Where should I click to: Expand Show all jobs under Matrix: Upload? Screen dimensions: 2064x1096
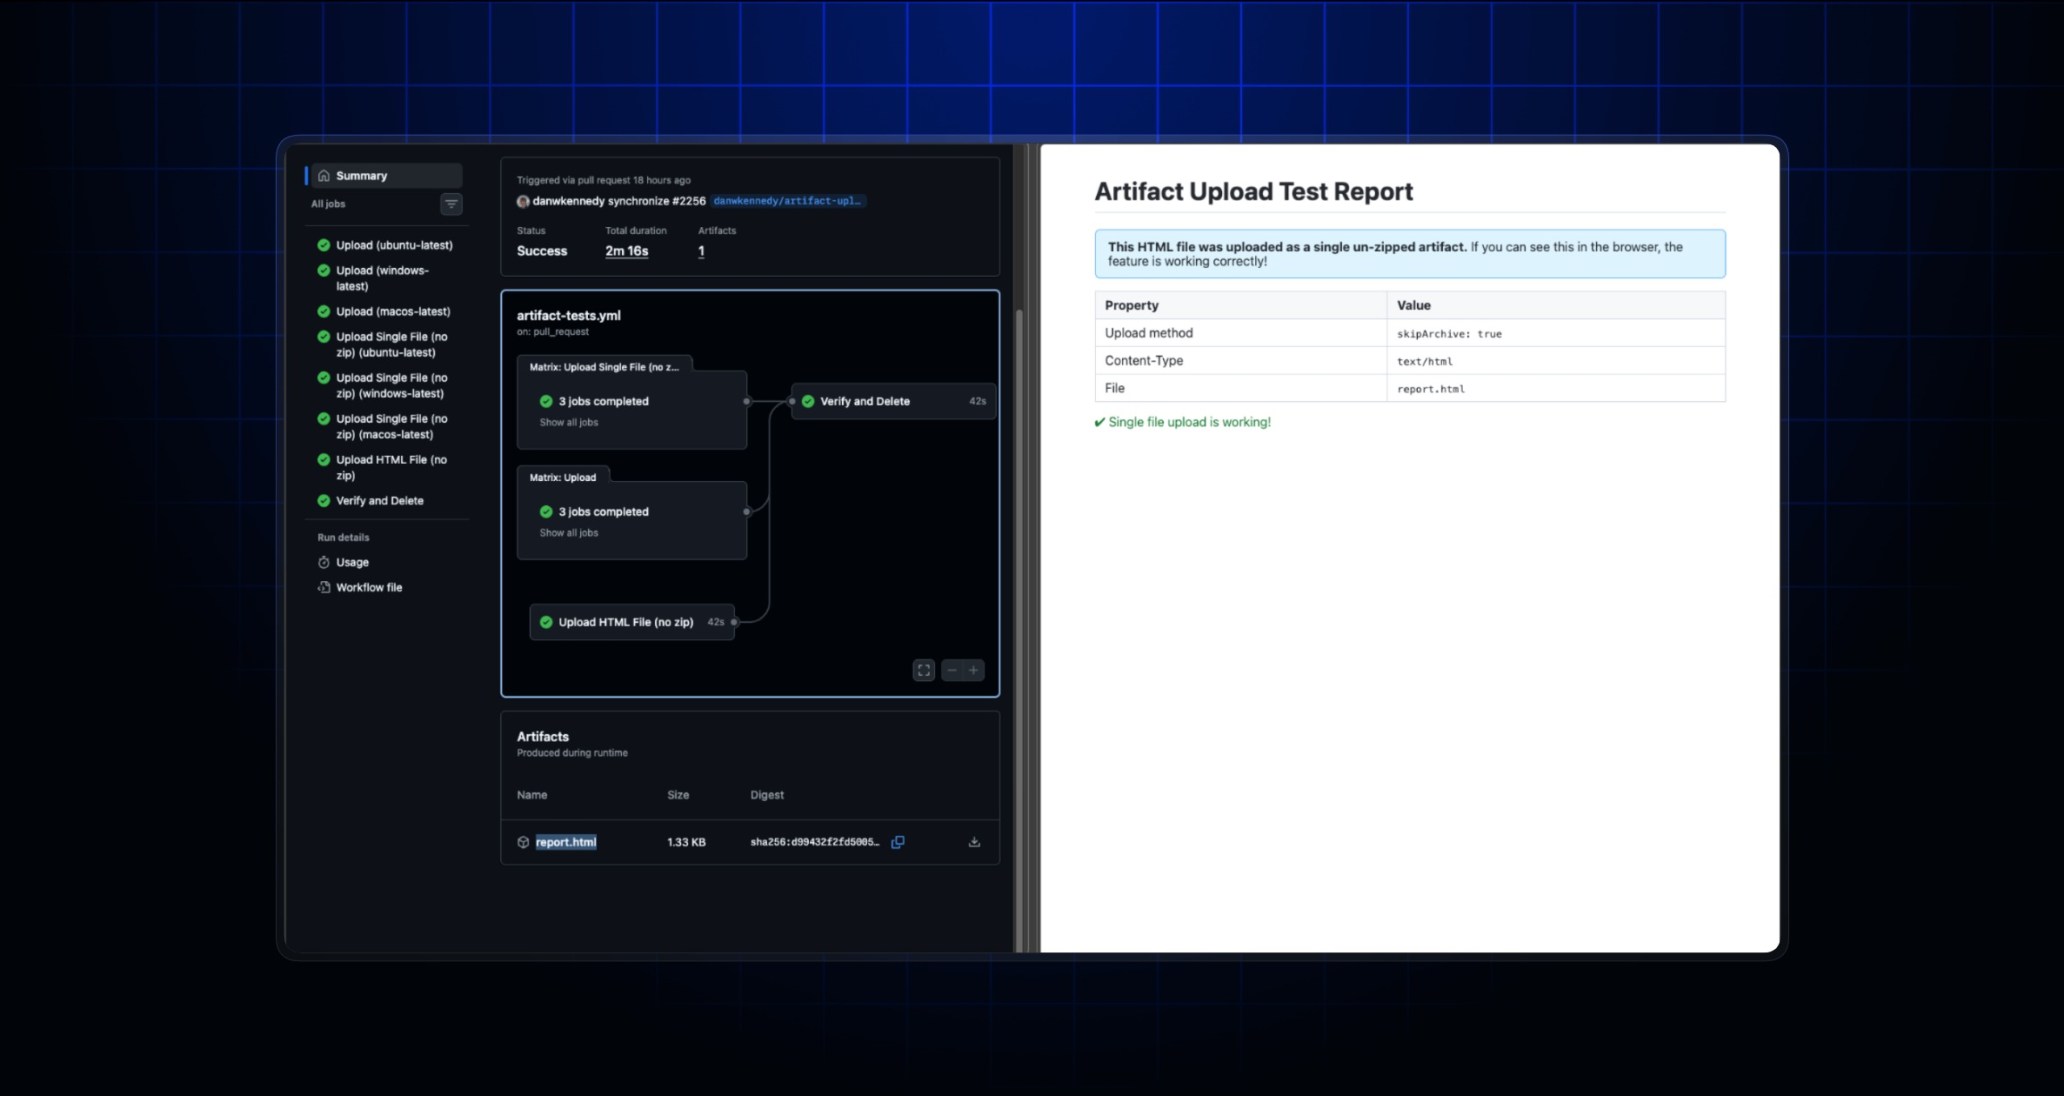(569, 533)
